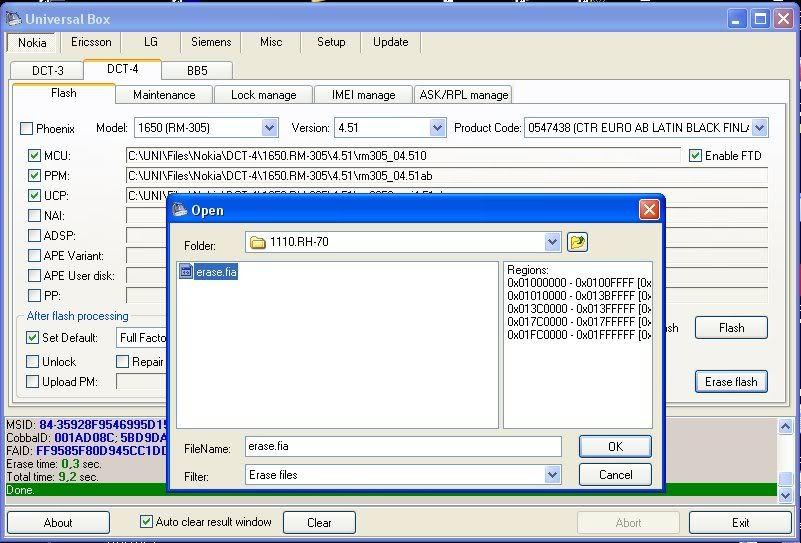Screen dimensions: 801x543
Task: Close the Open dialog
Action: (x=649, y=209)
